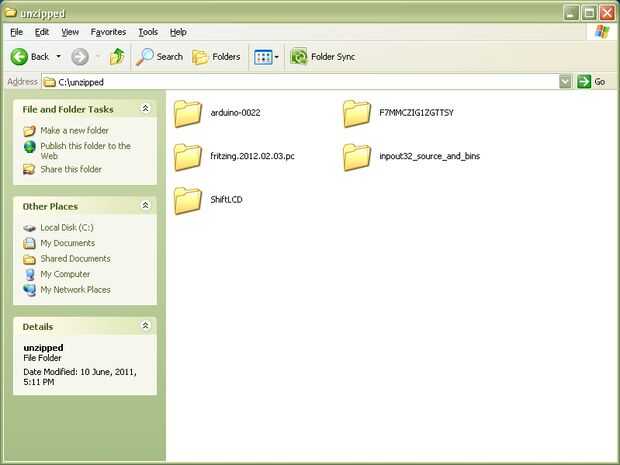Click the bold unzipped name in Details
Viewport: 620px width, 465px height.
pos(43,348)
